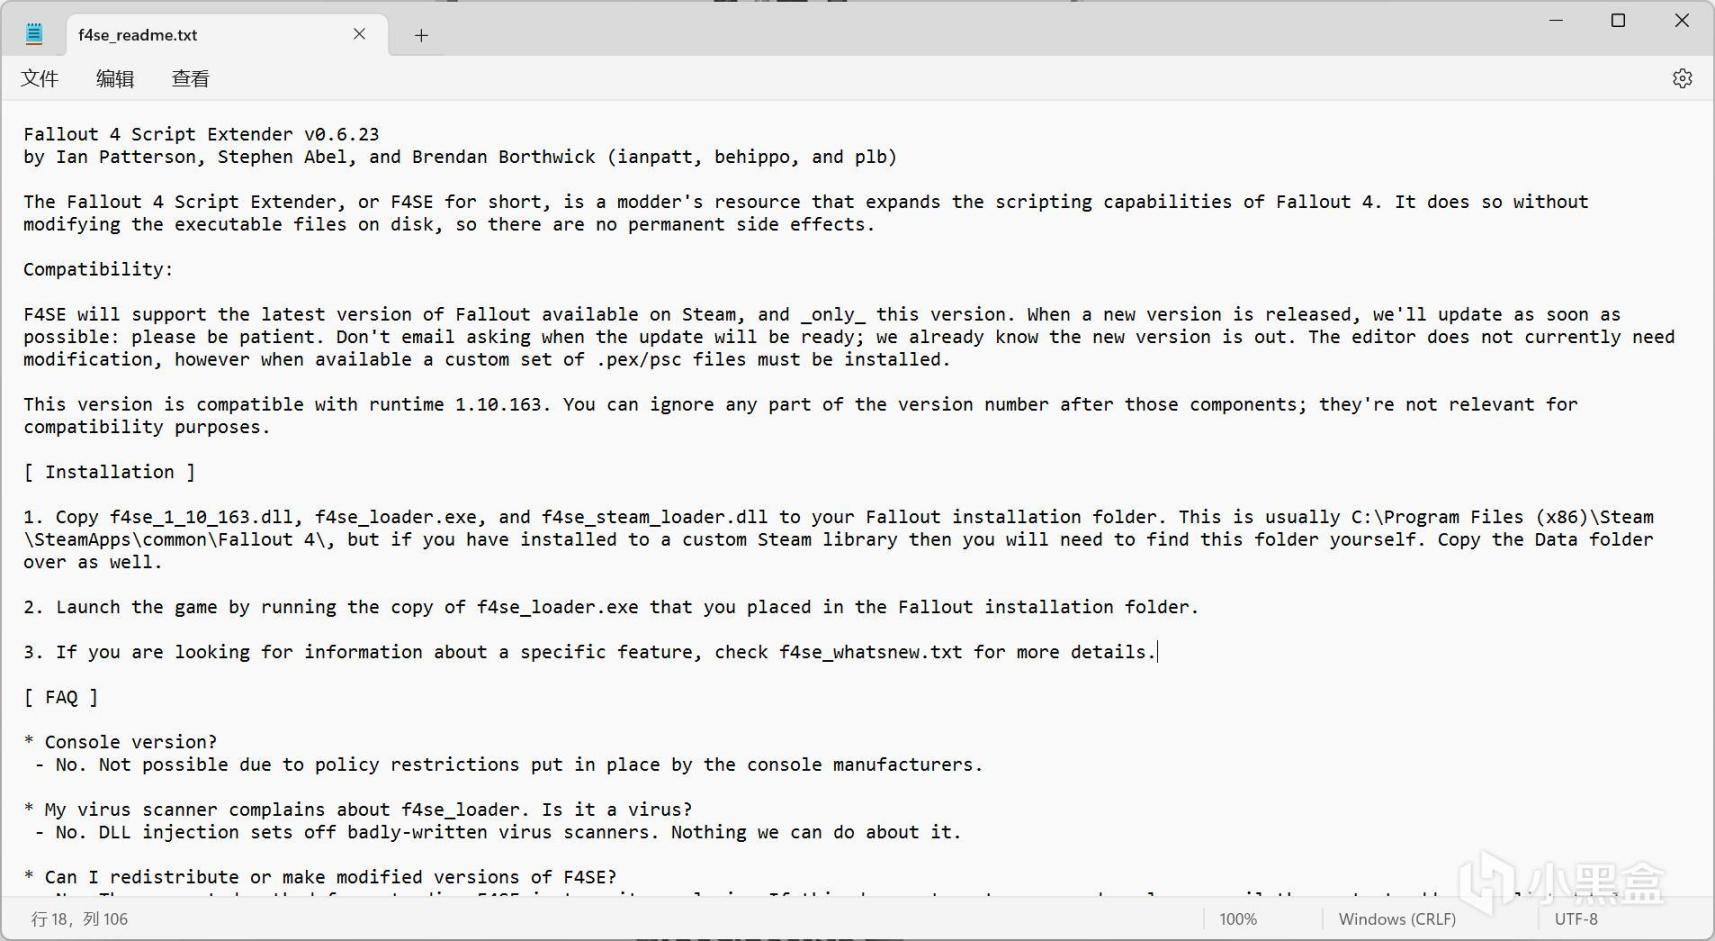Screen dimensions: 1715x941
Task: Click the line beginning 'modifying the executable files'
Action: pyautogui.click(x=449, y=224)
